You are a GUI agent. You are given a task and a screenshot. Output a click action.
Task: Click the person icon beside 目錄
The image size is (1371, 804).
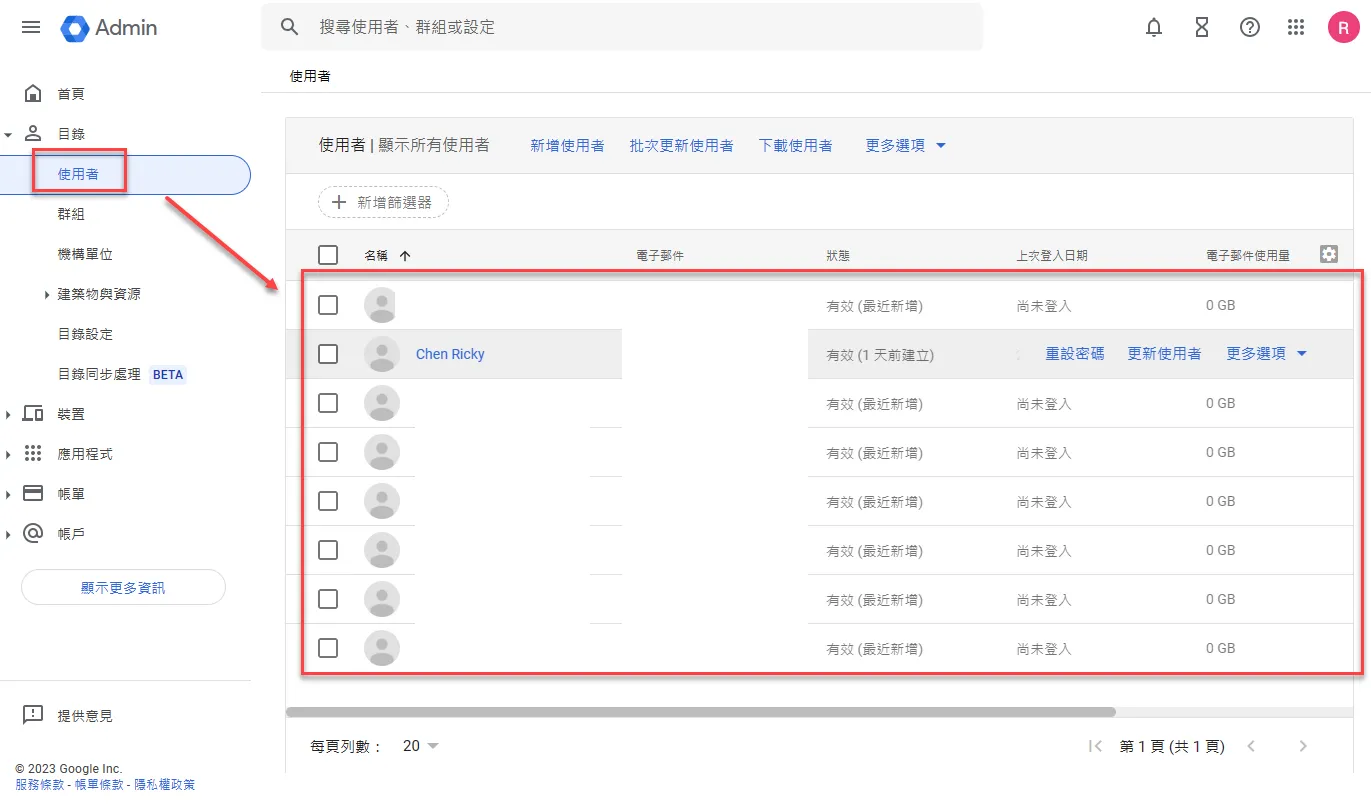click(33, 133)
